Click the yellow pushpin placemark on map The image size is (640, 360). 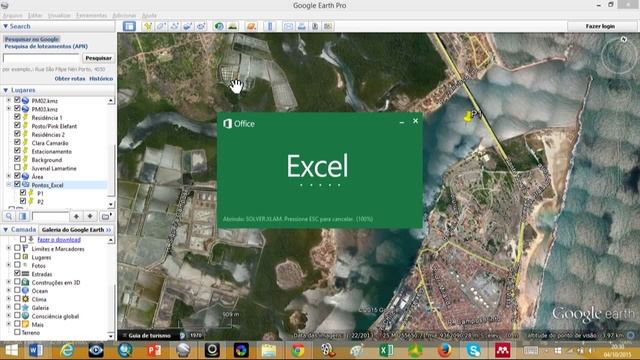(468, 117)
